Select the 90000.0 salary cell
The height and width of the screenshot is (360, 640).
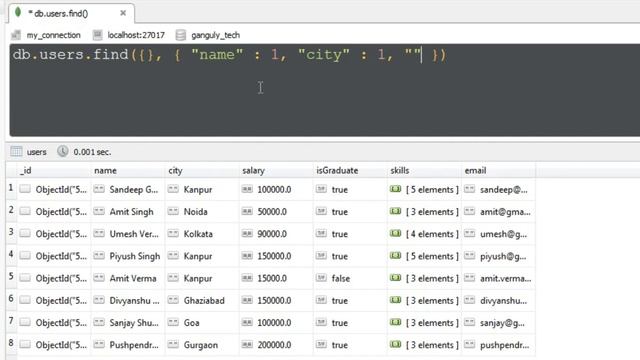(x=276, y=234)
